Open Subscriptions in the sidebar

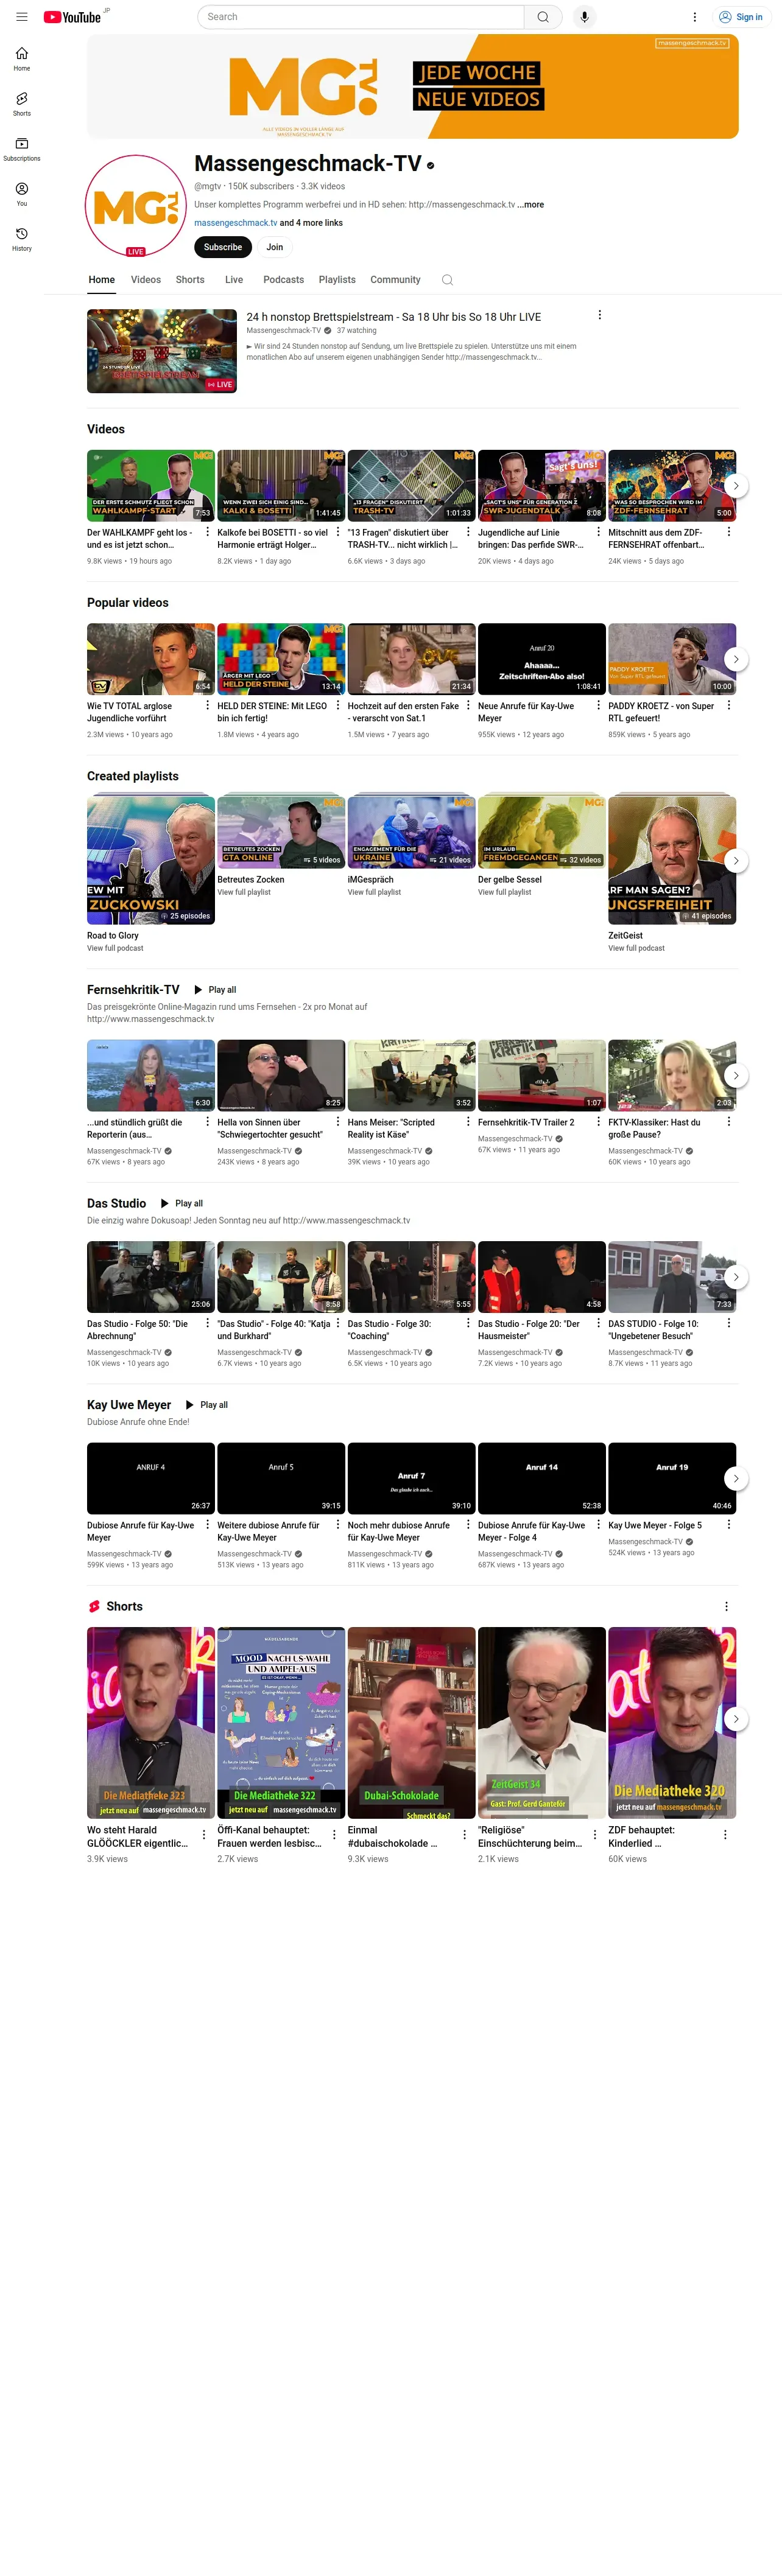click(22, 149)
